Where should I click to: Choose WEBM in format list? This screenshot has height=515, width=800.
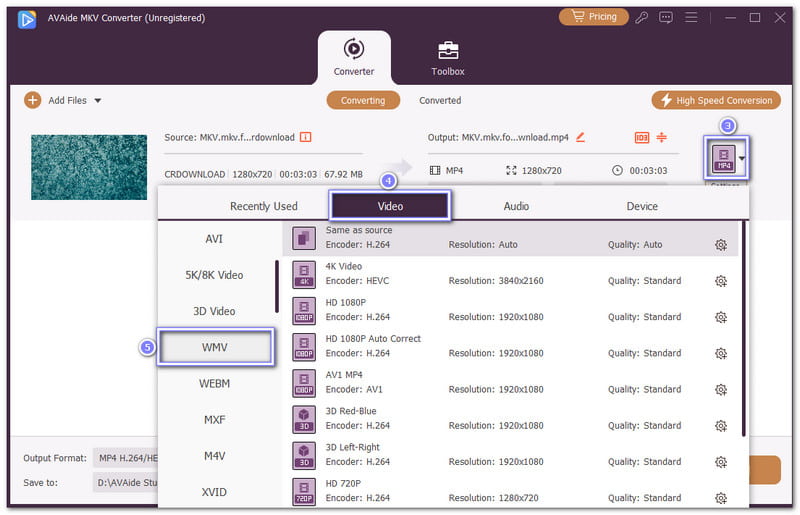click(x=214, y=383)
